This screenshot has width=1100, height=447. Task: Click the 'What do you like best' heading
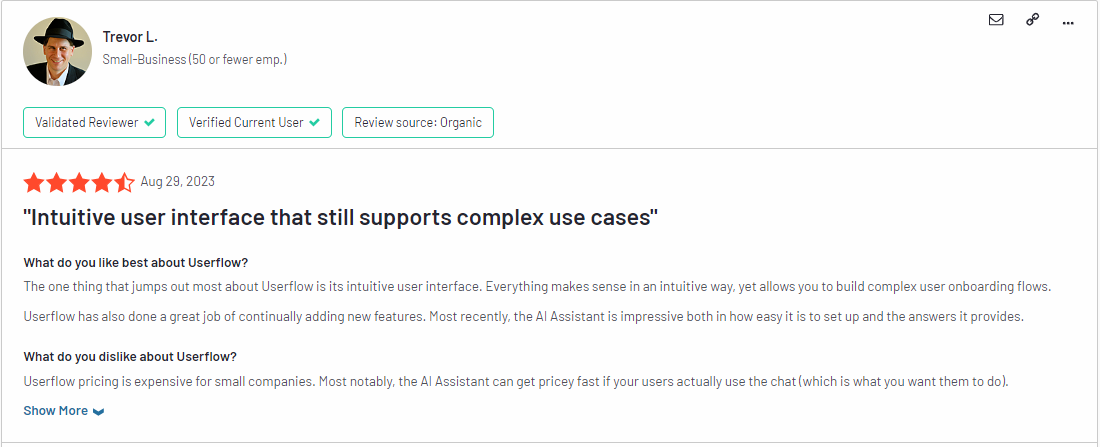(x=136, y=262)
